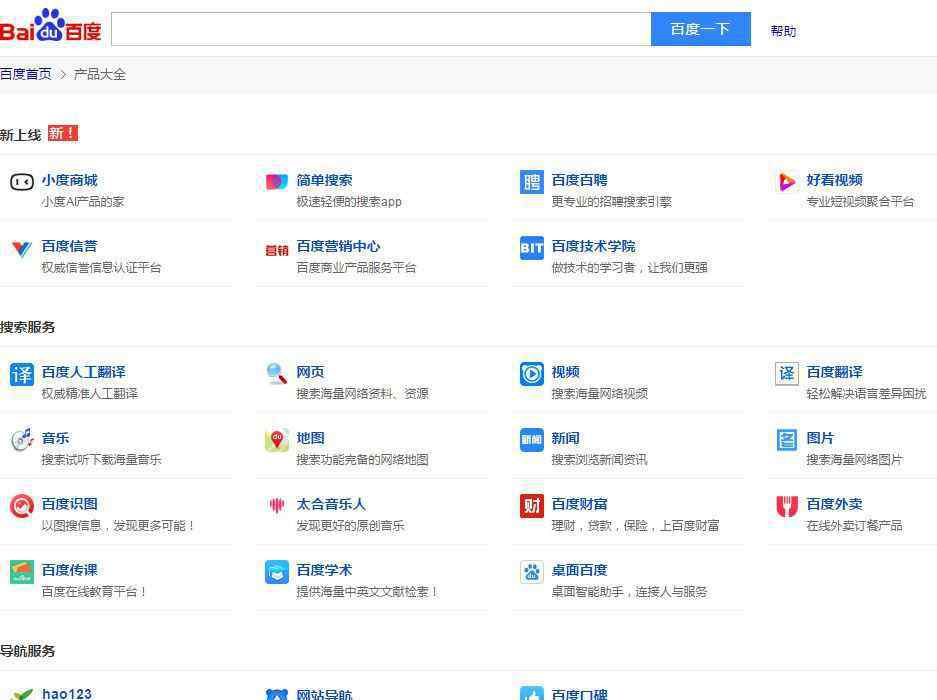This screenshot has height=700, width=937.
Task: Open the 百度传课 link
Action: pos(69,570)
